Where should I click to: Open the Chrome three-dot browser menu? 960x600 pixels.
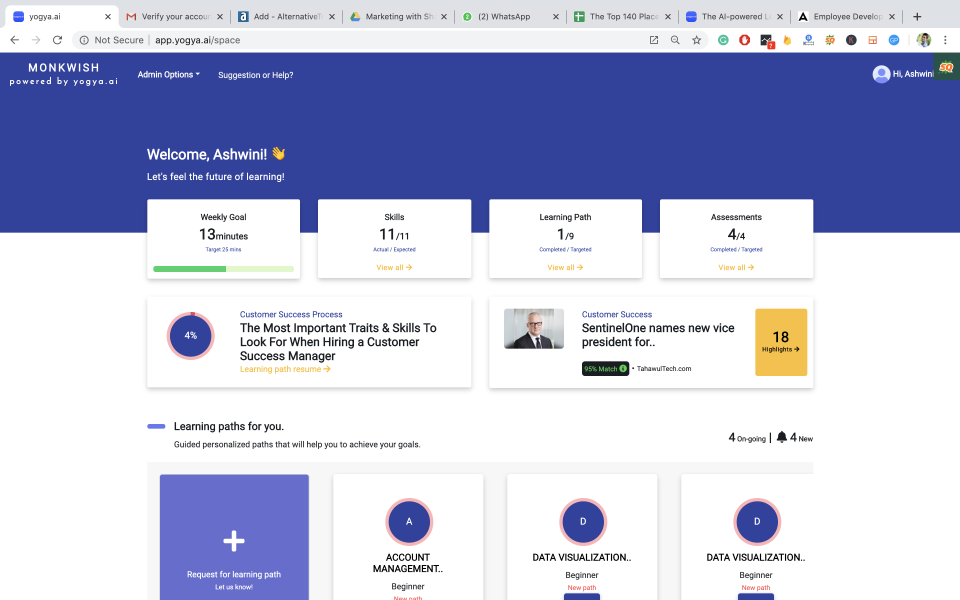point(944,40)
